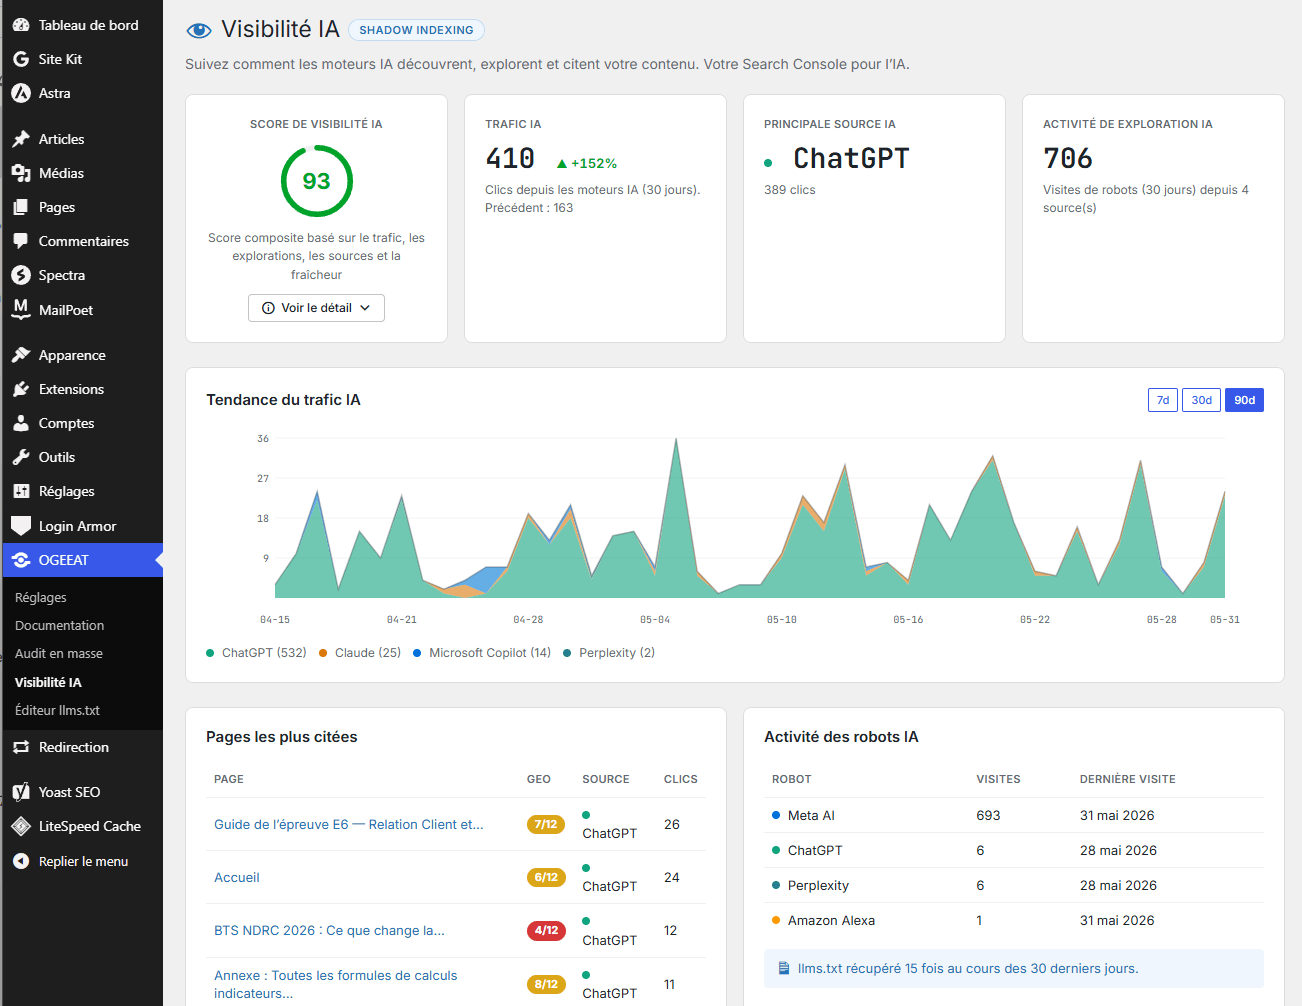
Task: Click the MailPoet icon
Action: pos(21,309)
